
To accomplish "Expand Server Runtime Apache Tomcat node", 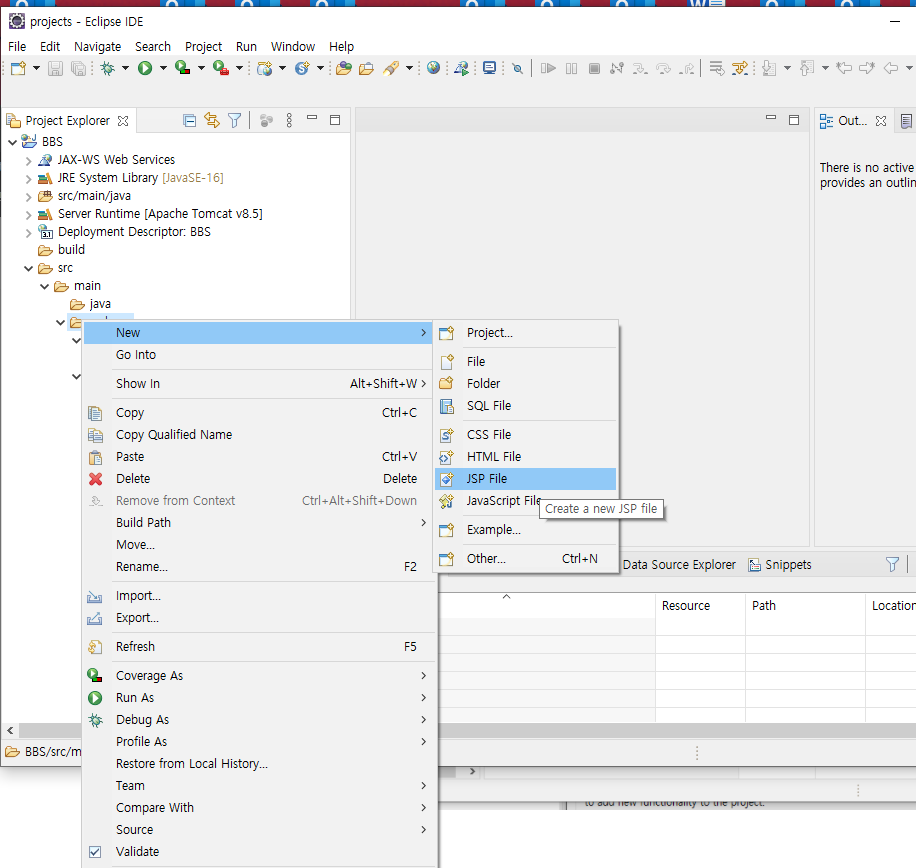I will (x=29, y=214).
